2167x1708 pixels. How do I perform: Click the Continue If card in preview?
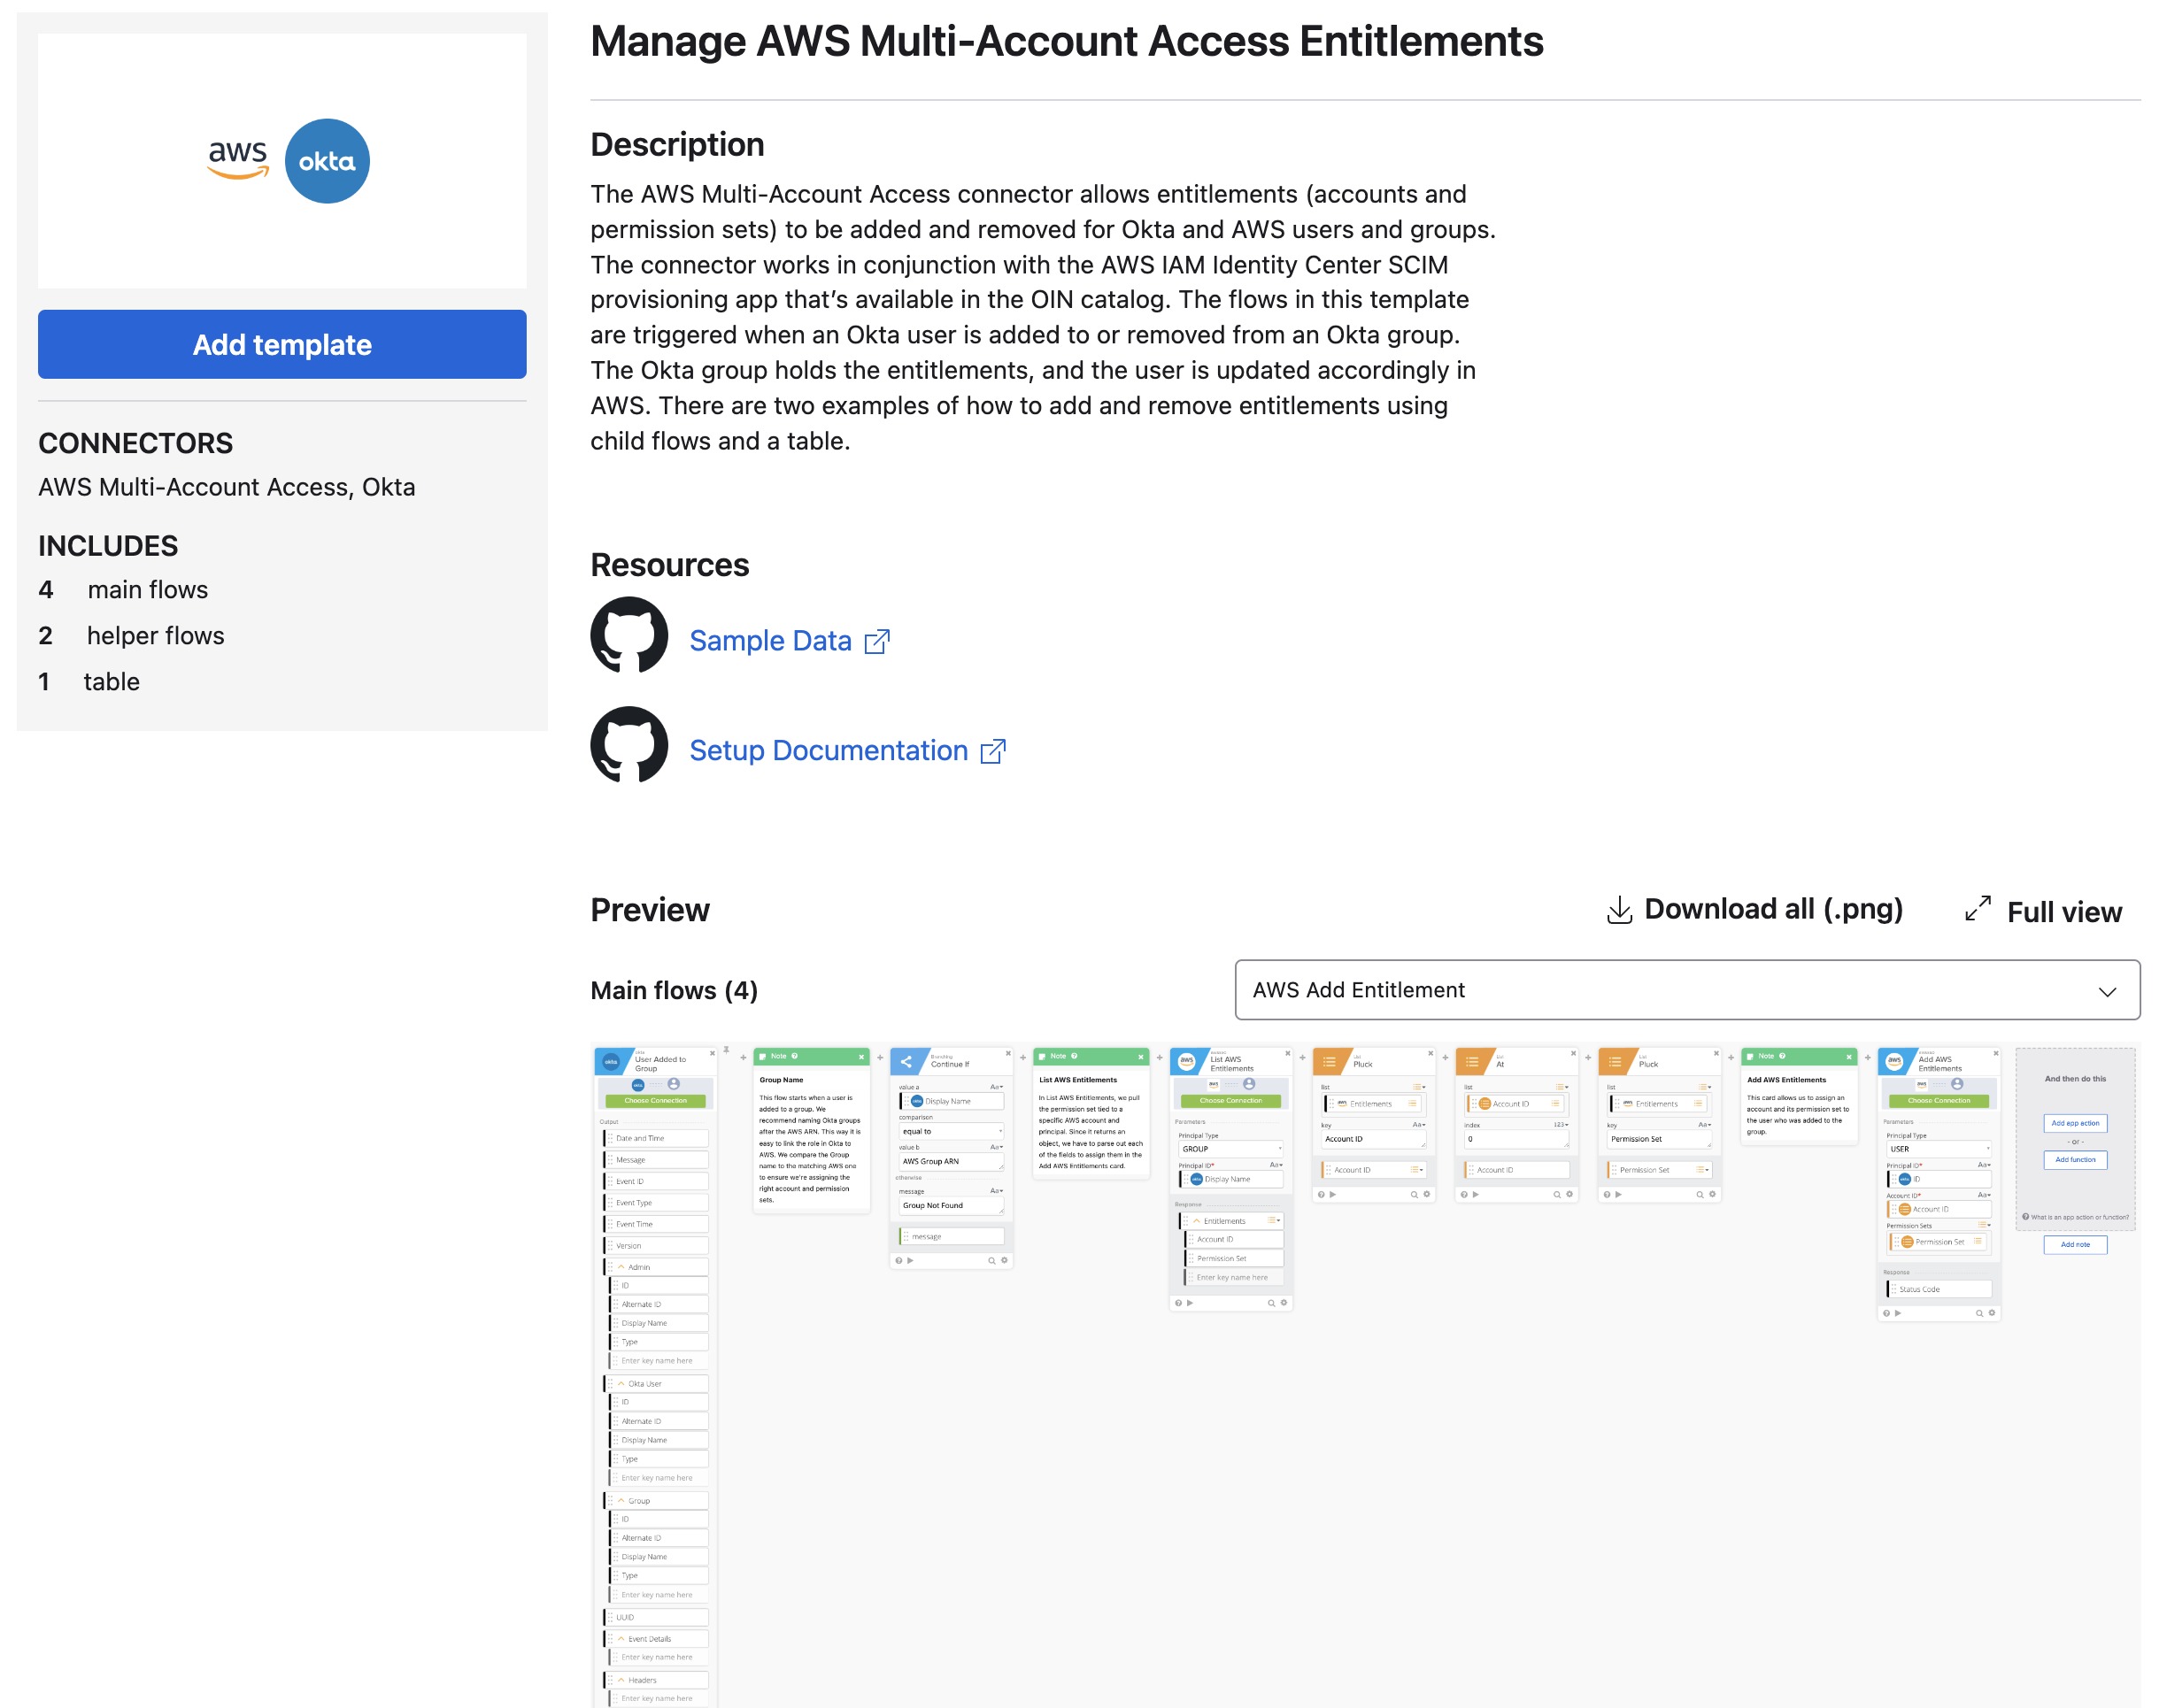951,1158
